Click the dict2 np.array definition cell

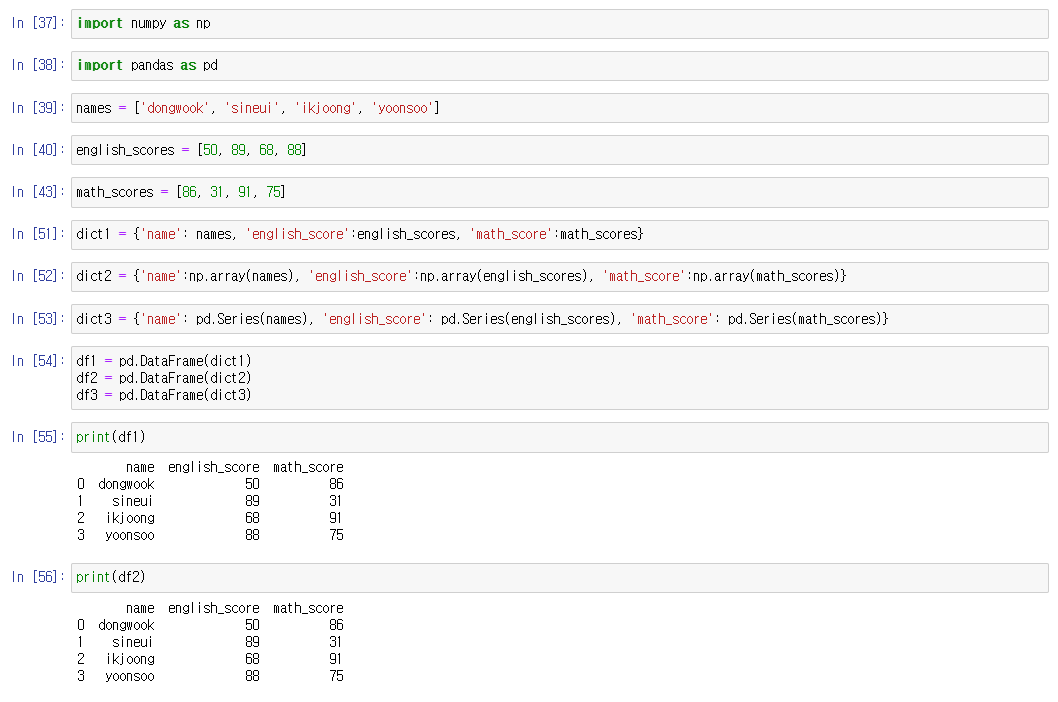(559, 277)
